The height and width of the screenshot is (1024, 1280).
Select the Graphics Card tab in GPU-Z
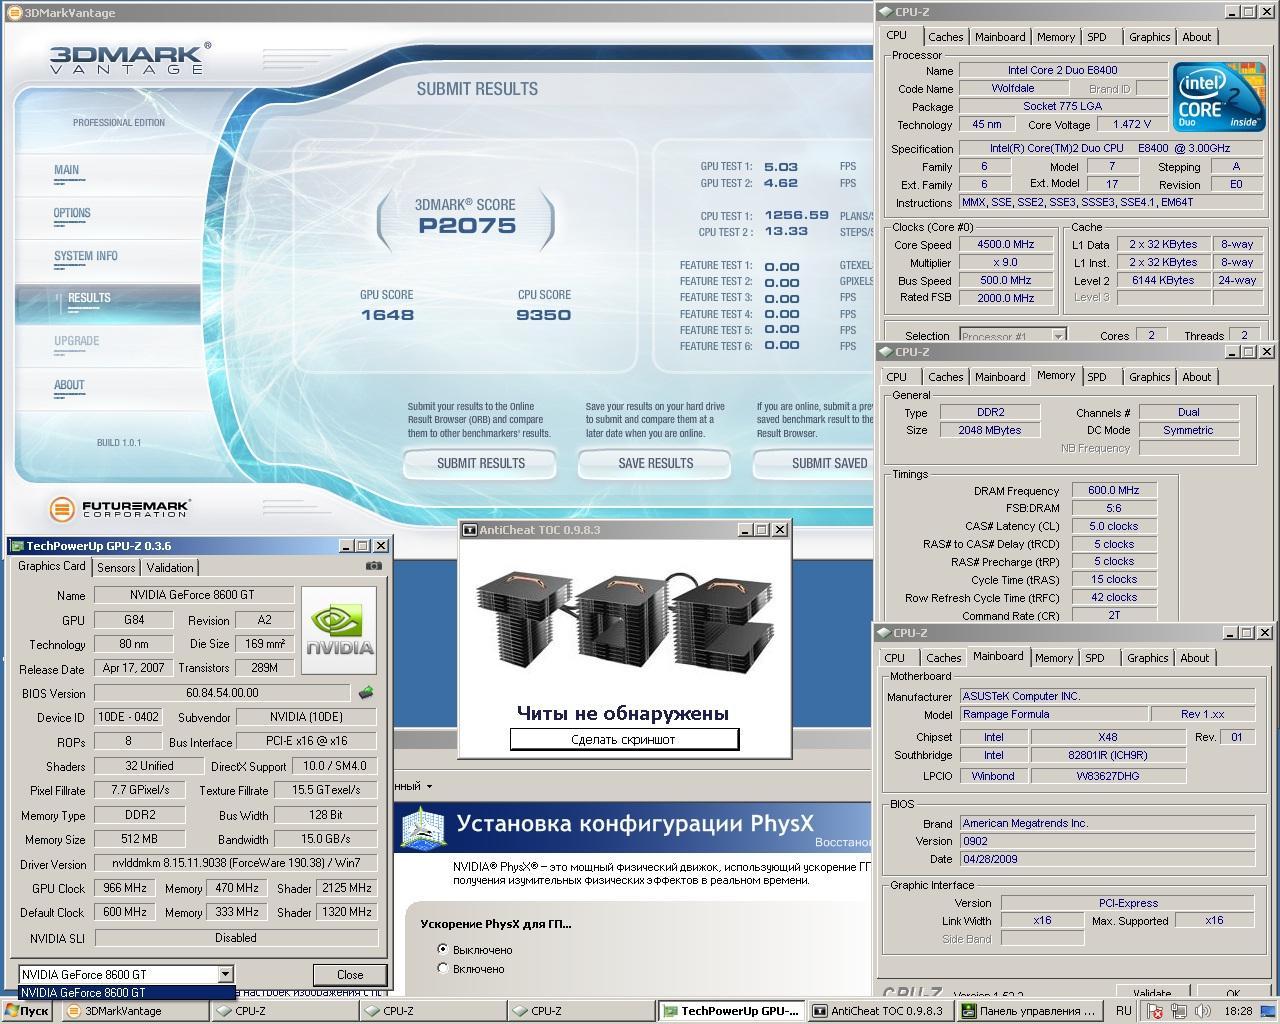pyautogui.click(x=52, y=566)
